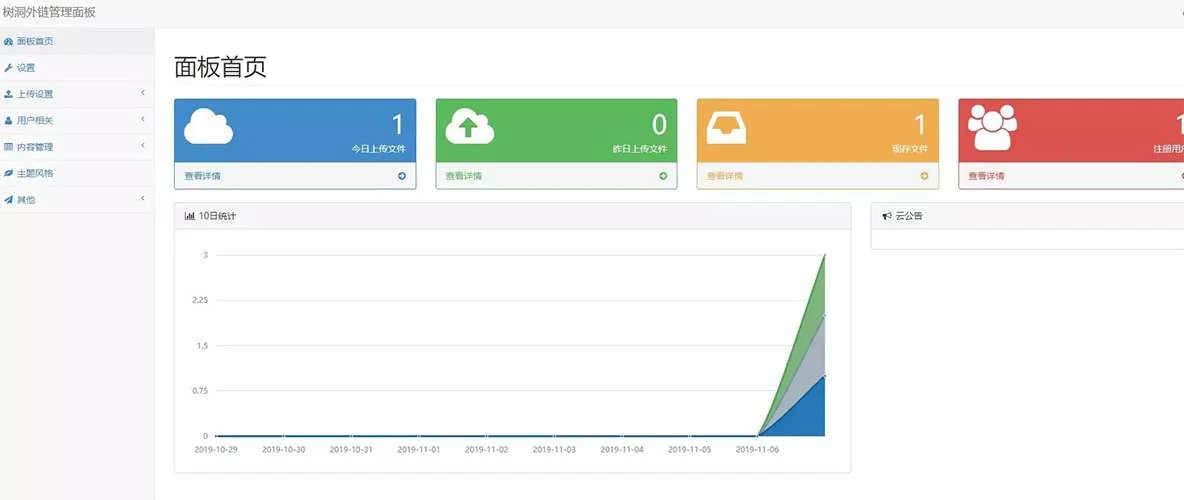This screenshot has width=1184, height=500.
Task: Open 面板首页 in the sidebar
Action: pos(35,41)
